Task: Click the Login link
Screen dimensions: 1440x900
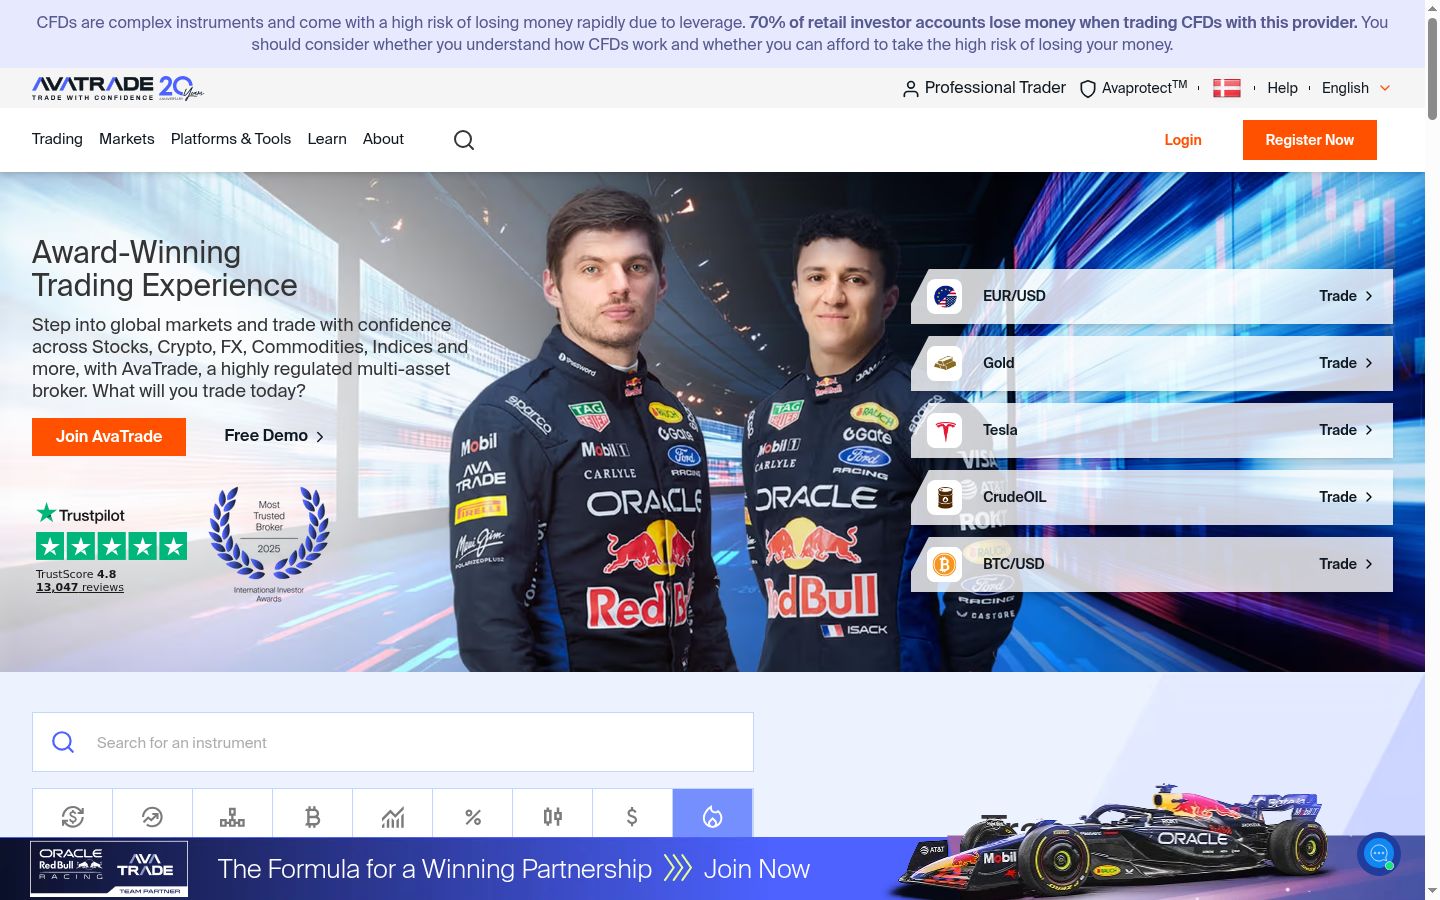Action: pyautogui.click(x=1183, y=140)
